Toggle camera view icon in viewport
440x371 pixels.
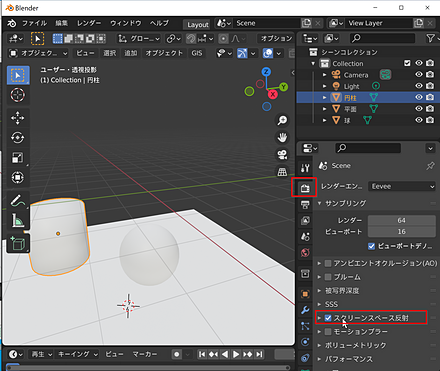282,155
